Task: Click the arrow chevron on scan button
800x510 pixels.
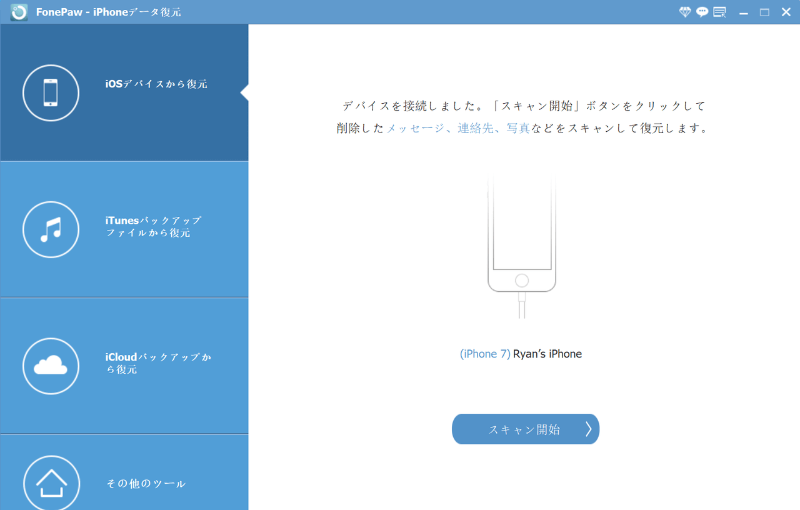Action: coord(588,429)
